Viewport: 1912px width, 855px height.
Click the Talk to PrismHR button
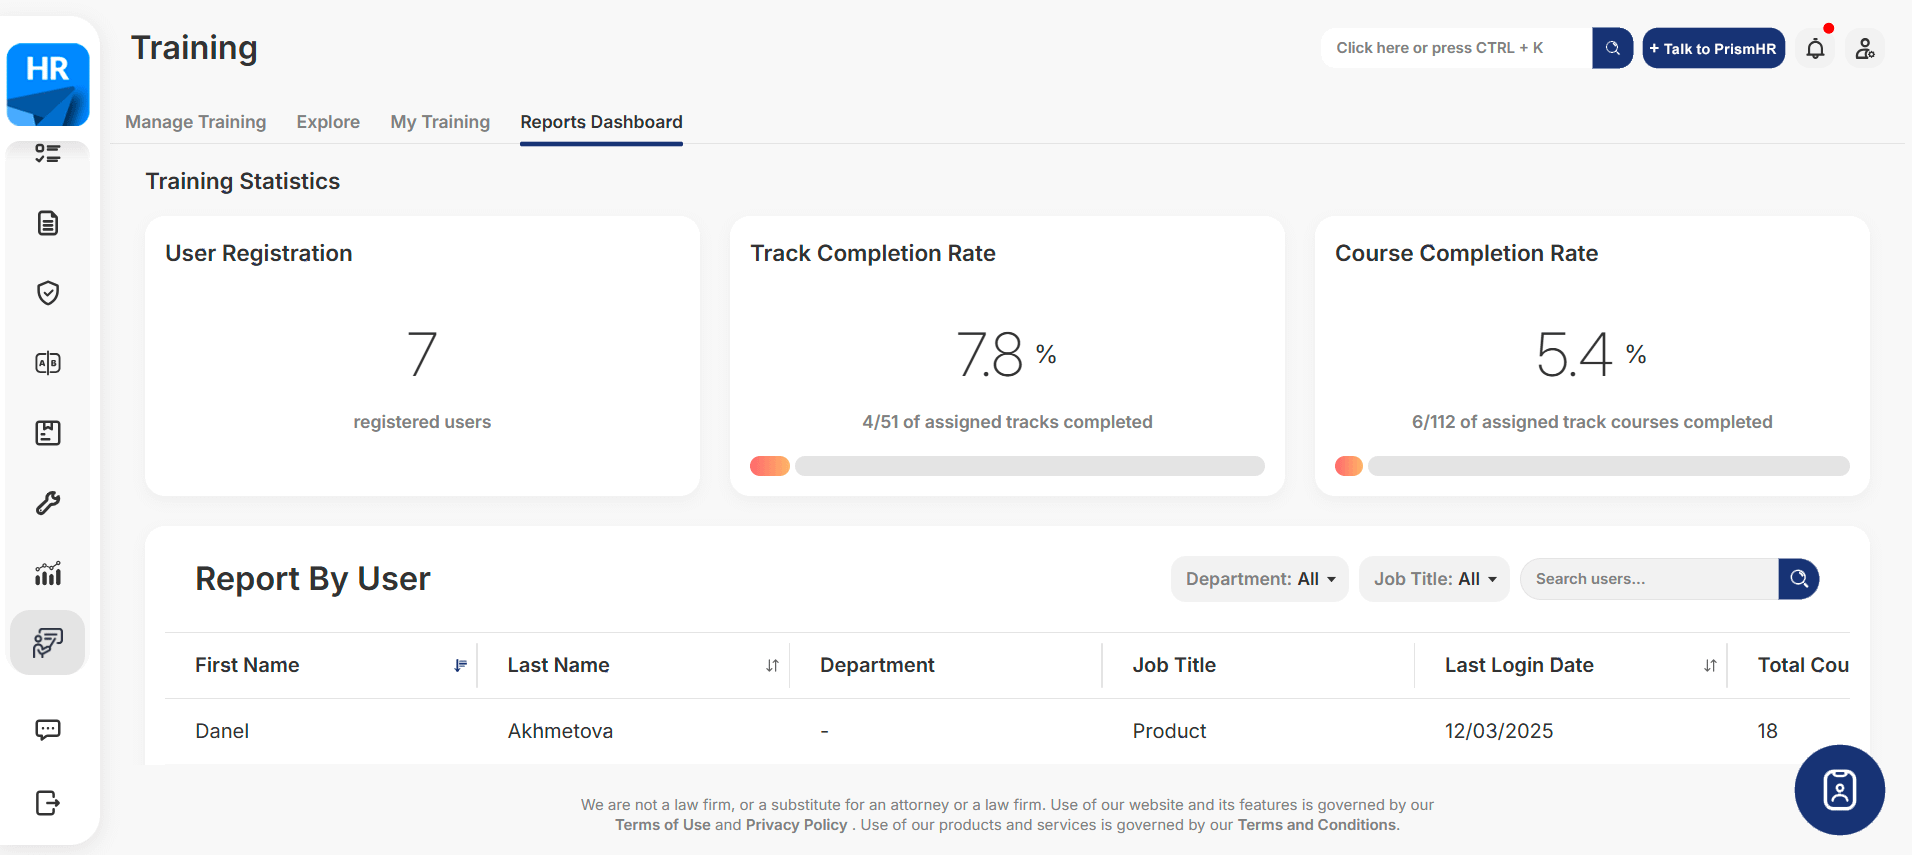pyautogui.click(x=1713, y=49)
